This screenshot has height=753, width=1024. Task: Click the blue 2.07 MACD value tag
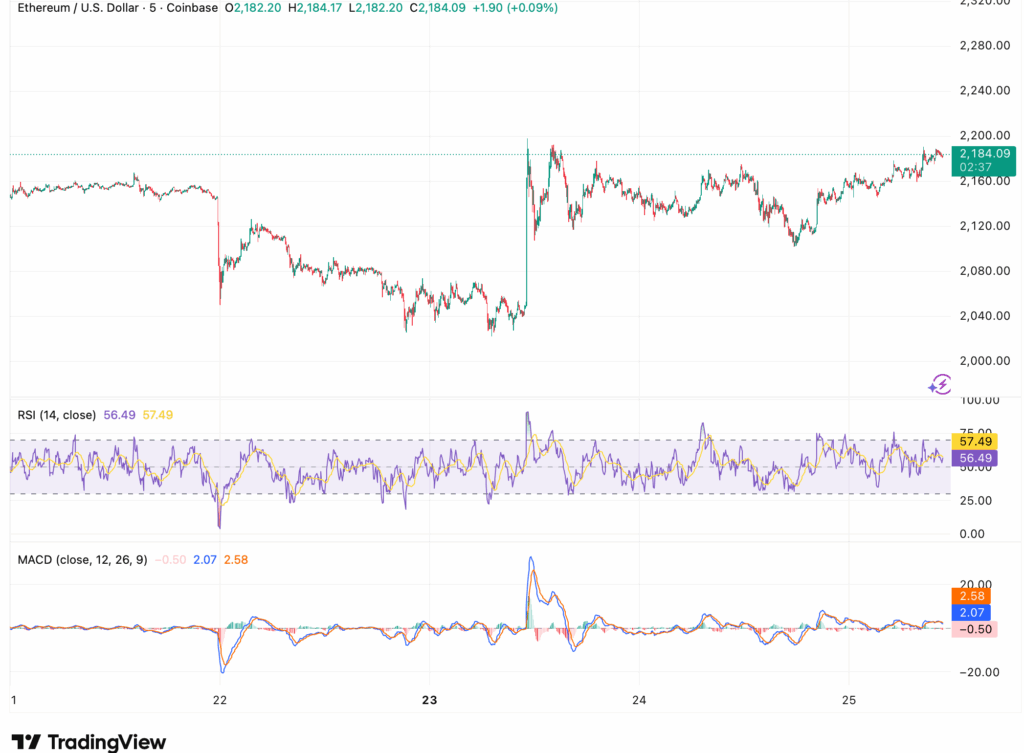(x=971, y=613)
